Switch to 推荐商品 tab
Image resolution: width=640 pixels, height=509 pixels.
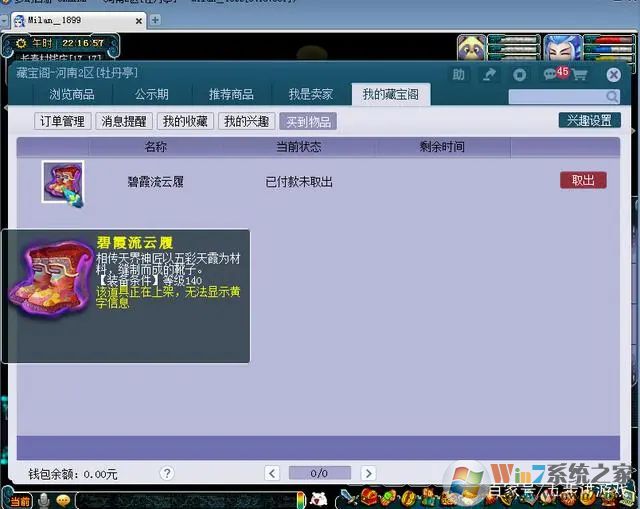click(x=231, y=94)
